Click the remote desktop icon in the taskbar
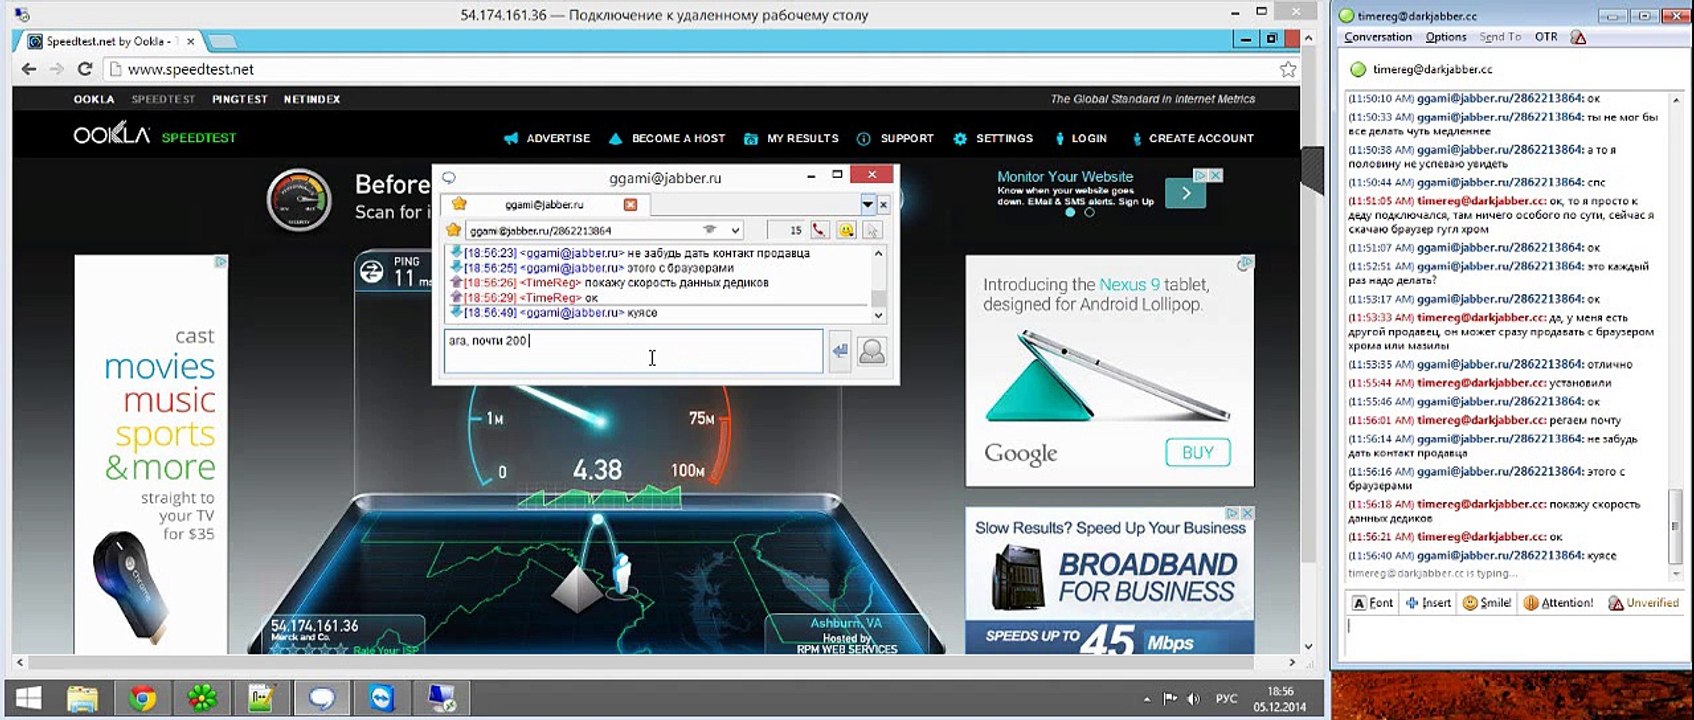 click(441, 698)
